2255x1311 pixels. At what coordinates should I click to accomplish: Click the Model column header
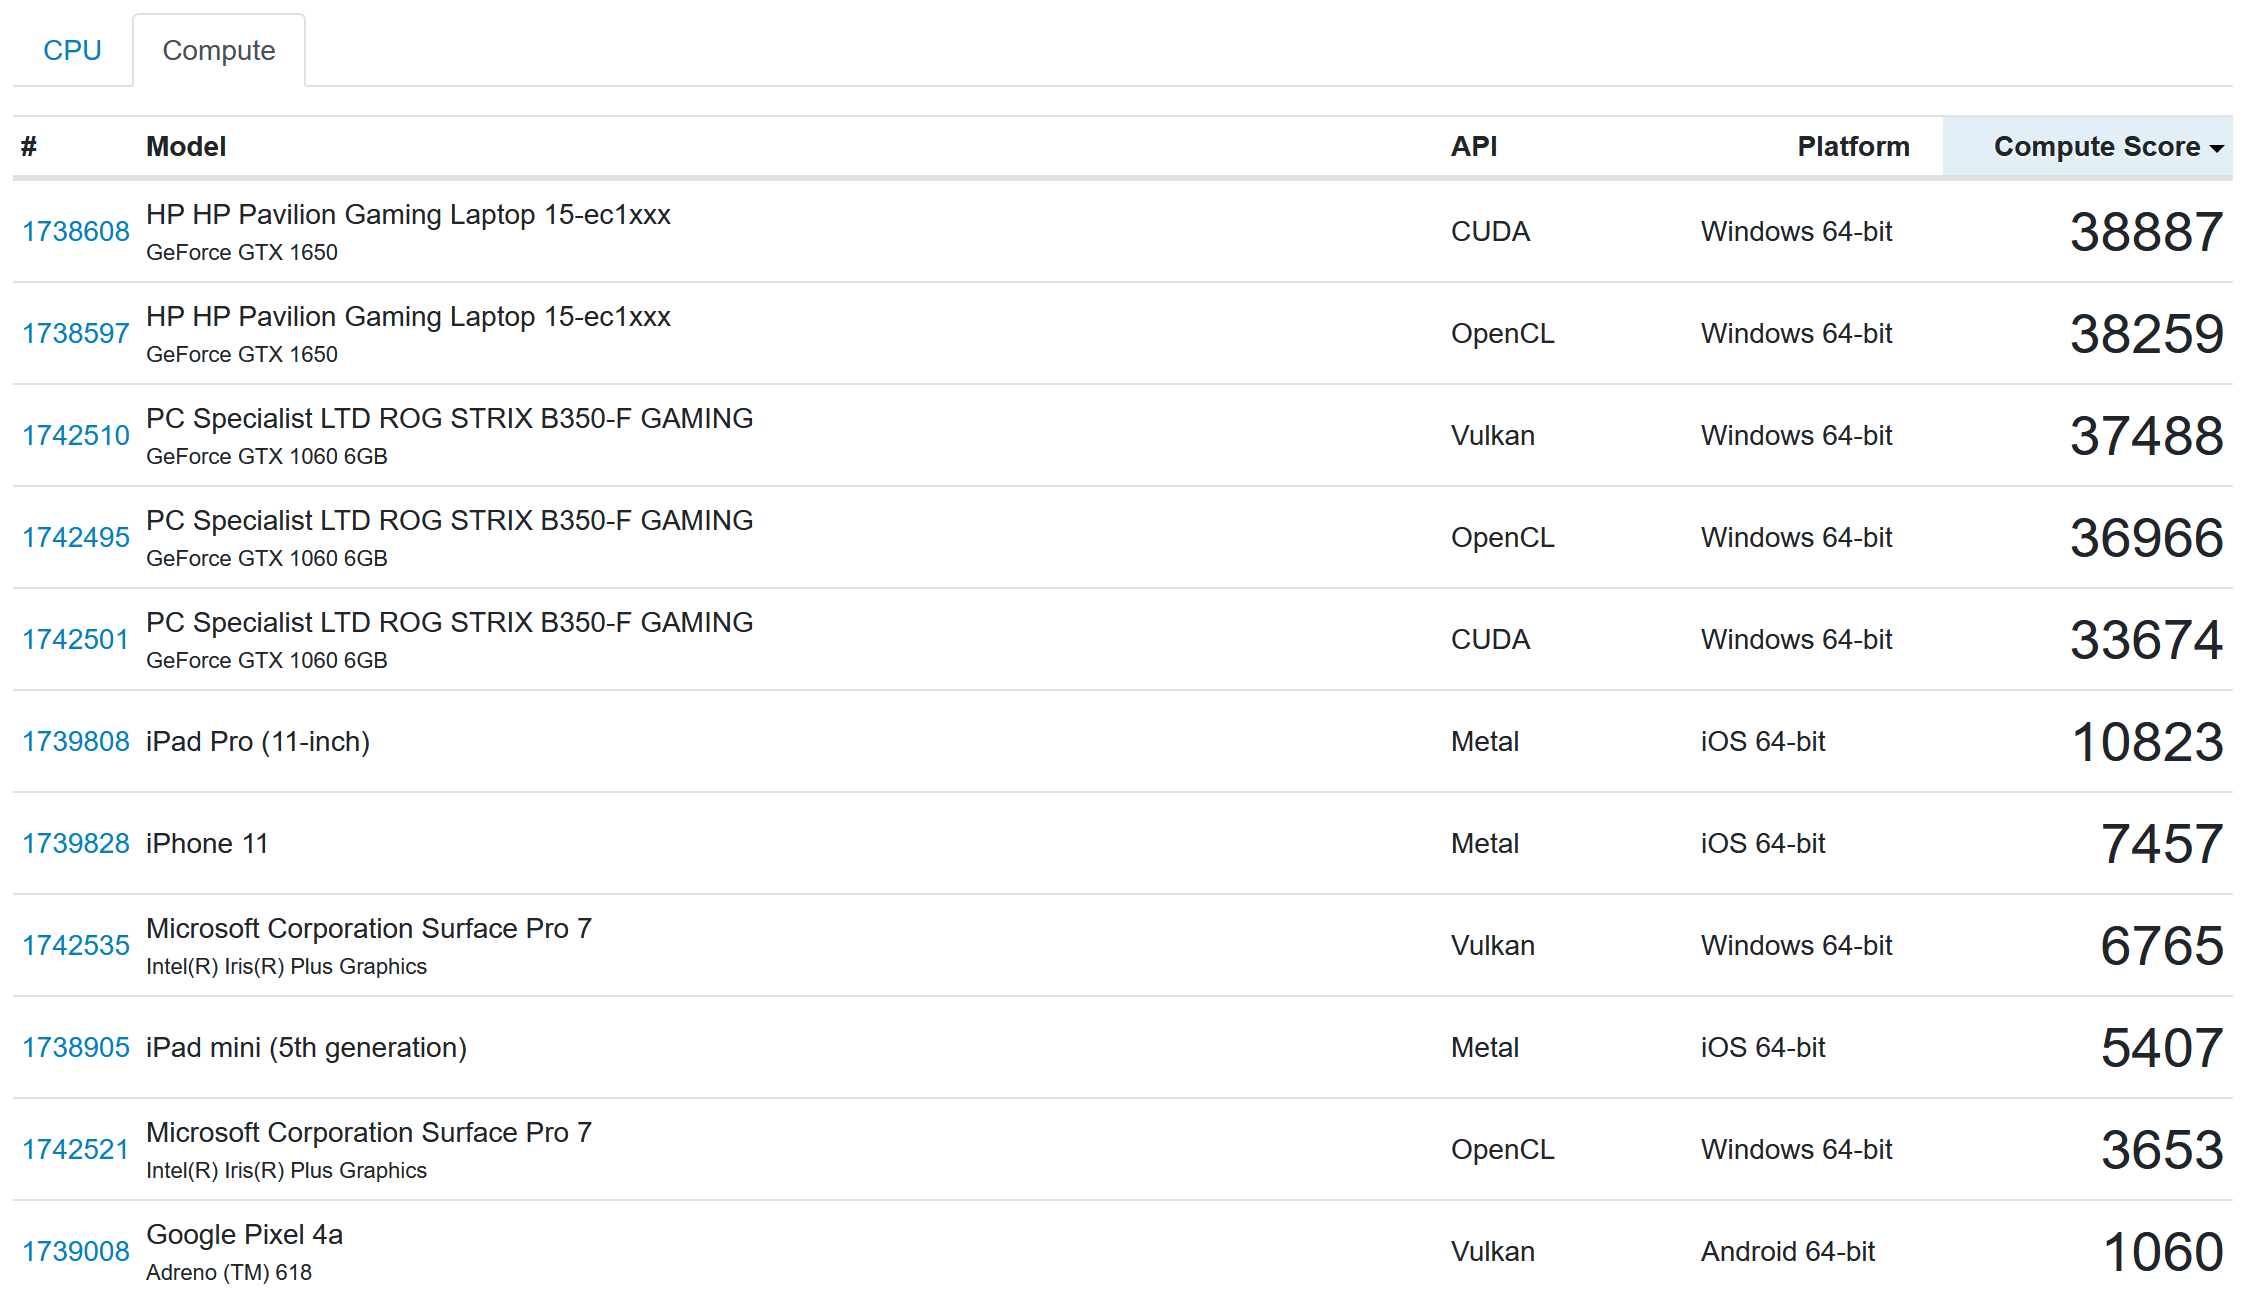coord(186,146)
